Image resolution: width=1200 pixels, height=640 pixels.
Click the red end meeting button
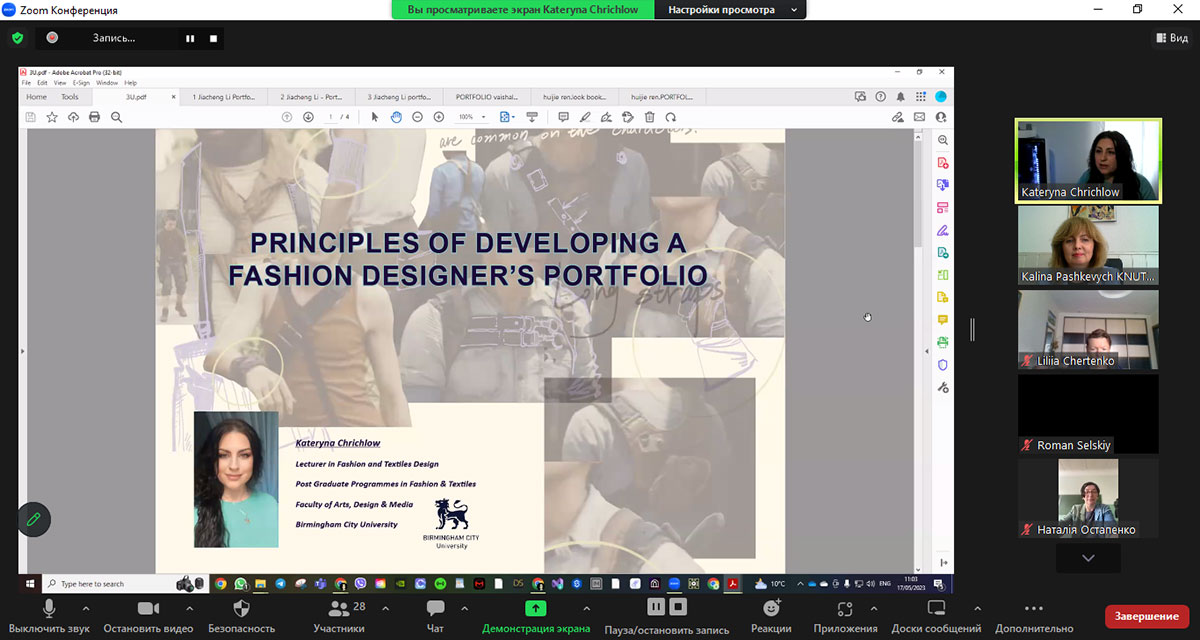(x=1146, y=616)
